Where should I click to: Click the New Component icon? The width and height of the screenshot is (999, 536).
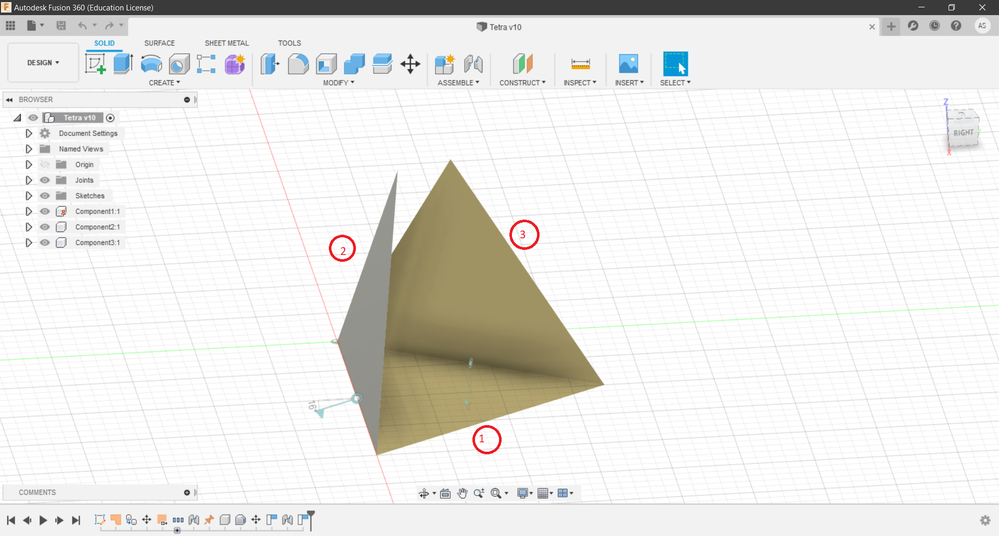445,64
